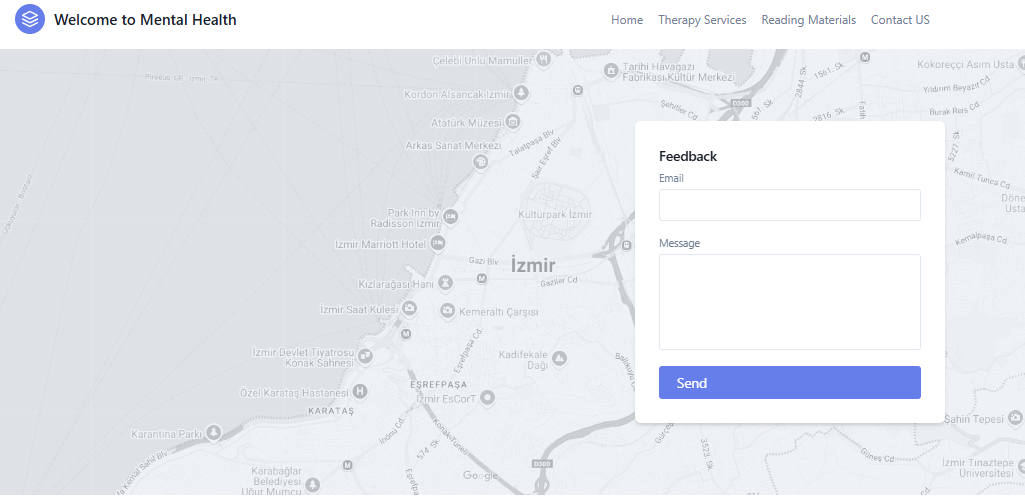Click the Park Inn by Radisson hotel icon
This screenshot has height=501, width=1025.
click(x=450, y=216)
